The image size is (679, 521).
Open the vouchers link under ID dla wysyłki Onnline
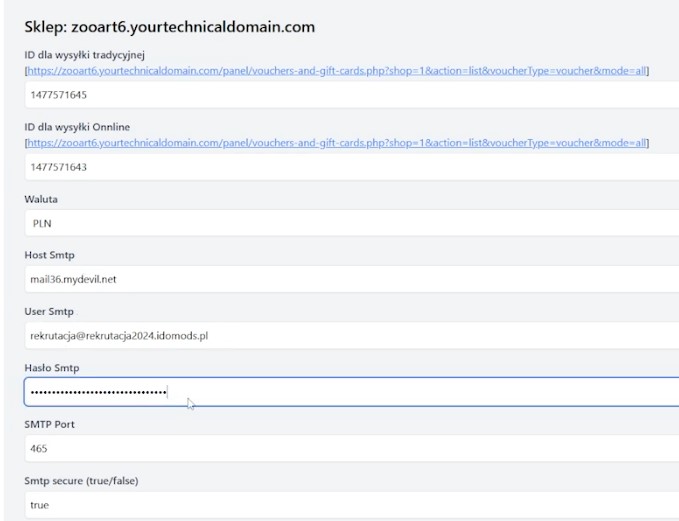tap(337, 143)
